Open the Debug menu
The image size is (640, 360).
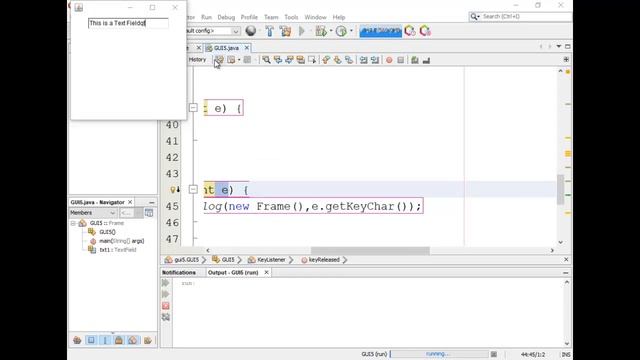226,17
